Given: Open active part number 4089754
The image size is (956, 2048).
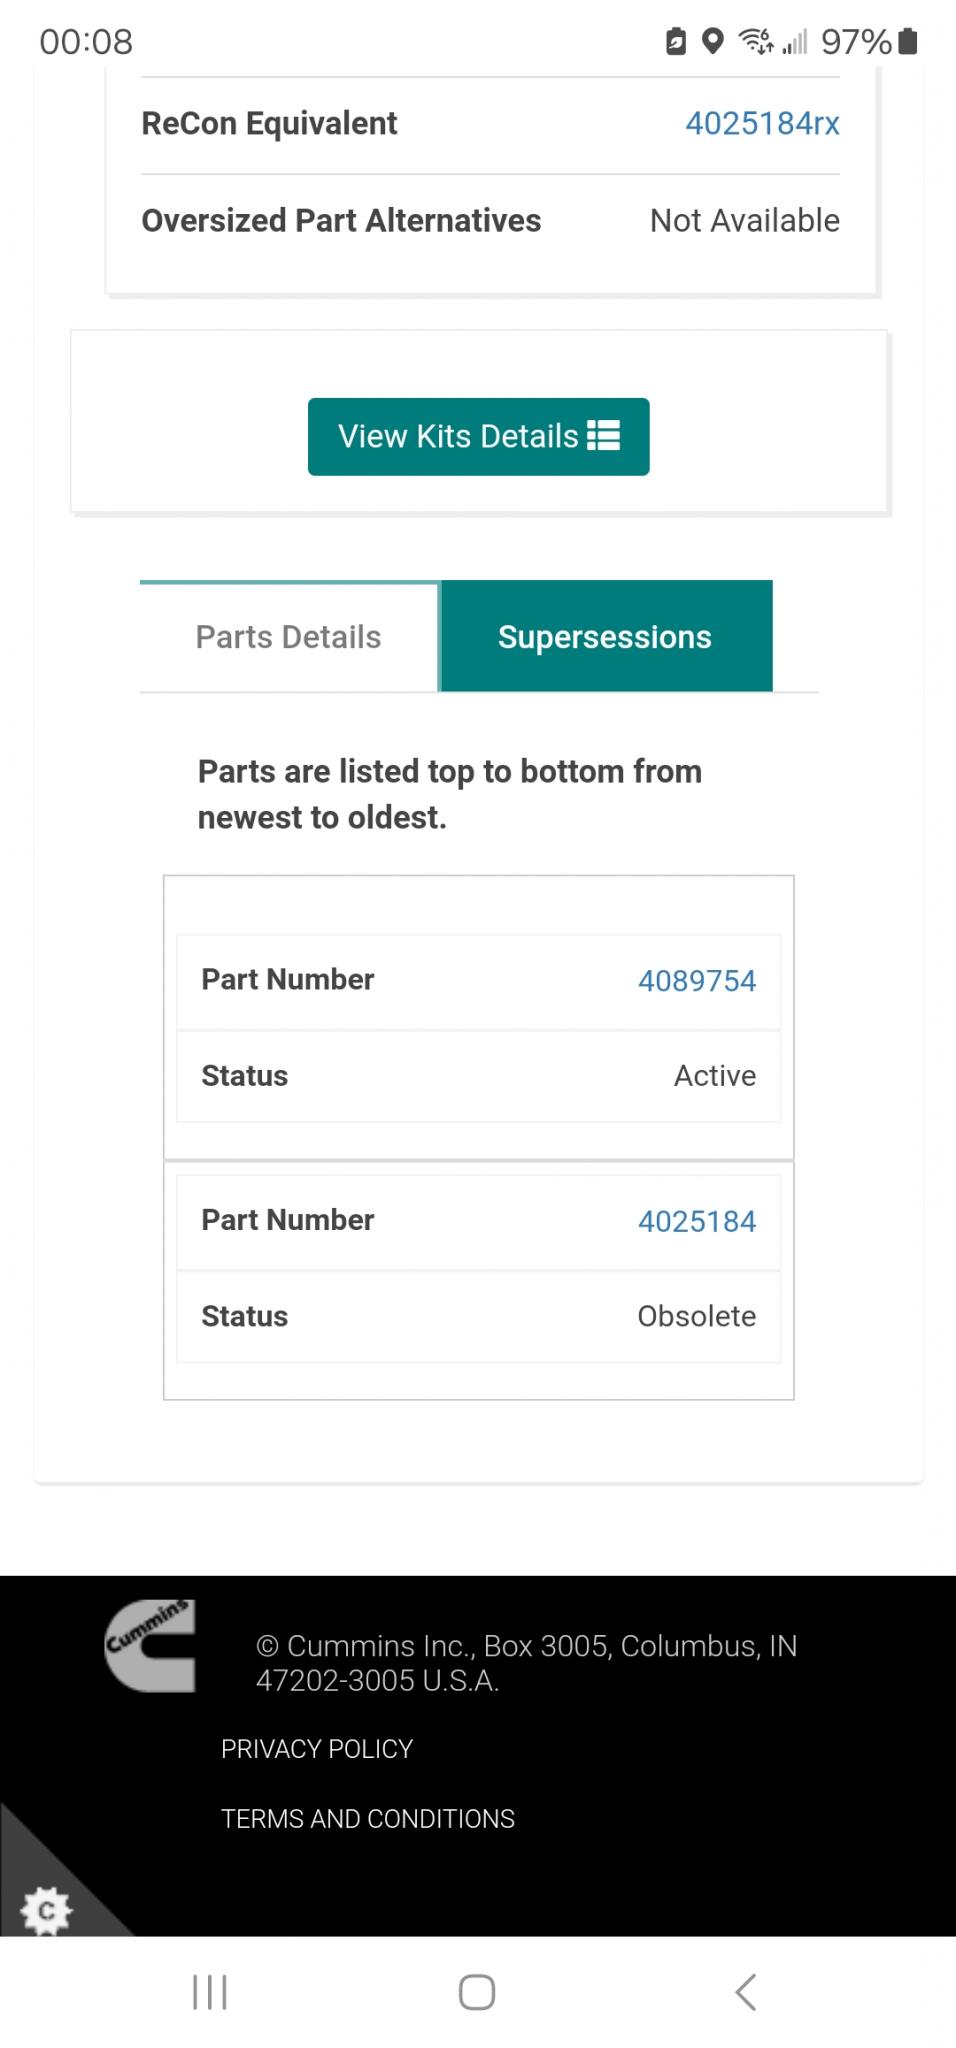Looking at the screenshot, I should 697,981.
